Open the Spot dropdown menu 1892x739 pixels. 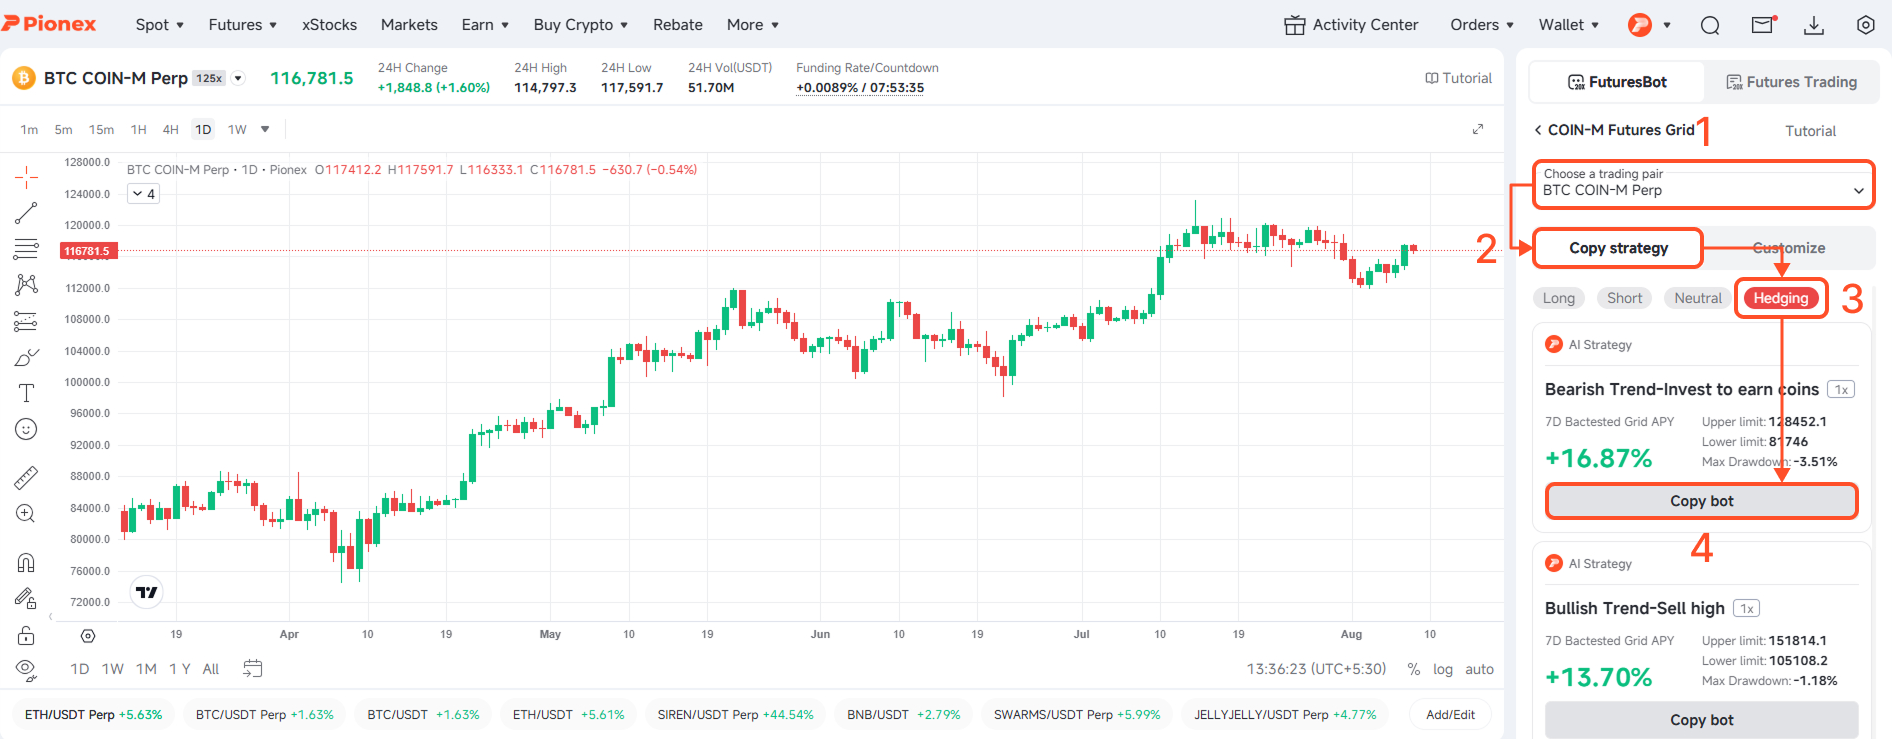160,25
